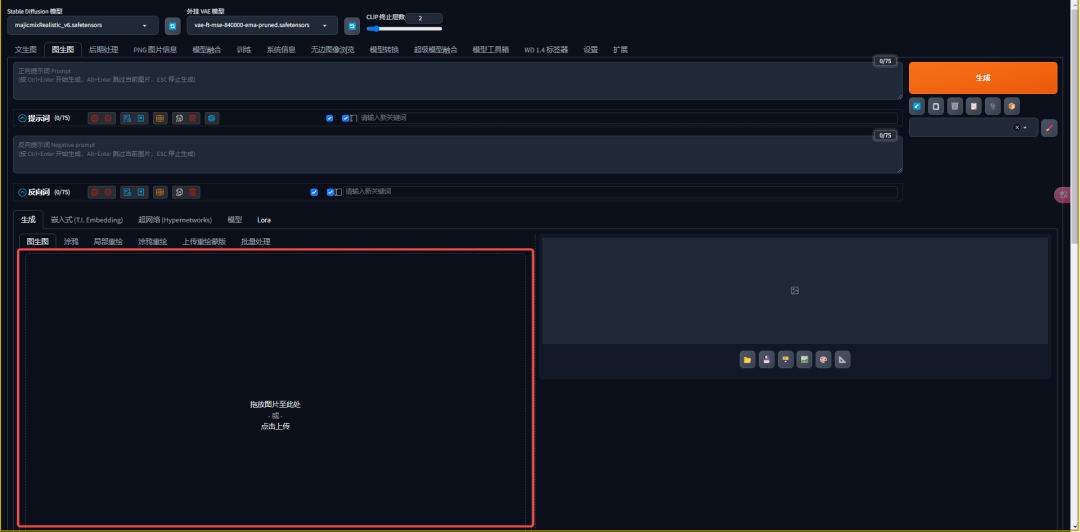Open the 后期处理 tab
This screenshot has height=532, width=1080.
click(103, 50)
